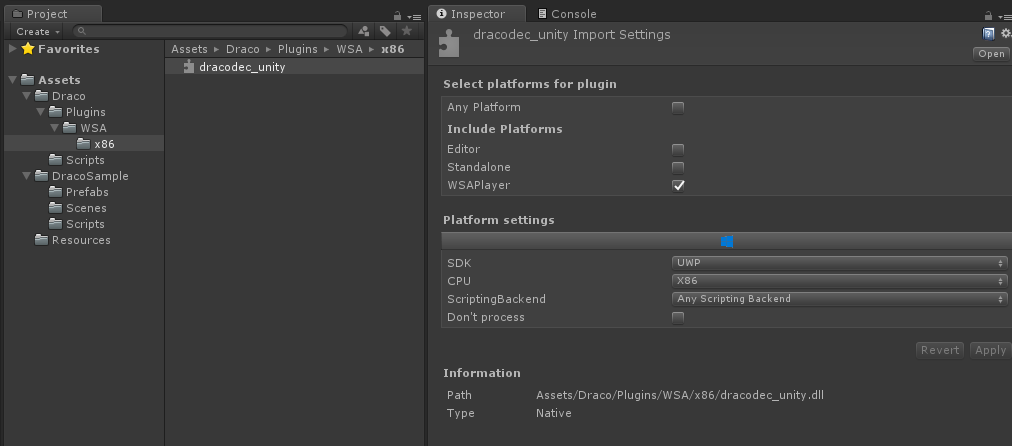Screen dimensions: 1012x446
Task: Select the Resources folder in tree
Action: point(81,239)
